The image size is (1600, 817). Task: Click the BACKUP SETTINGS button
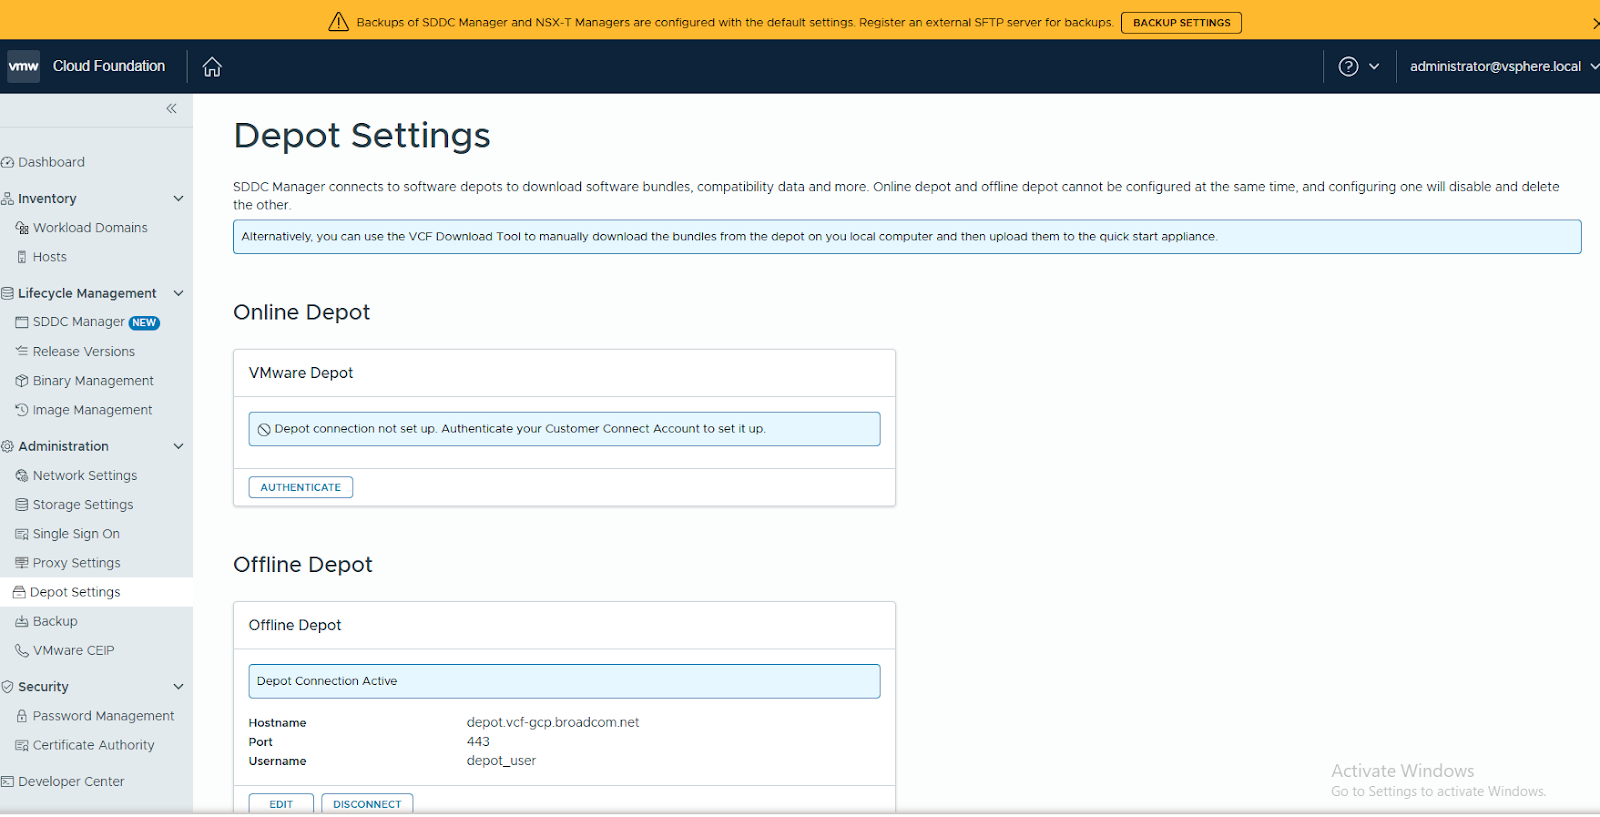point(1181,23)
